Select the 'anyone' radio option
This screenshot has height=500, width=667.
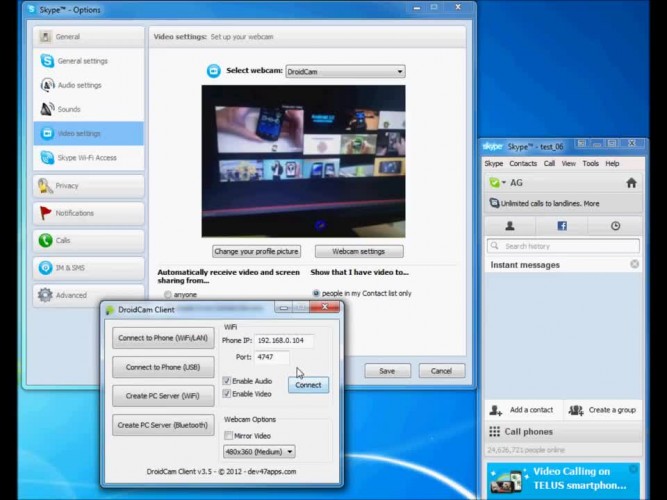click(x=168, y=294)
